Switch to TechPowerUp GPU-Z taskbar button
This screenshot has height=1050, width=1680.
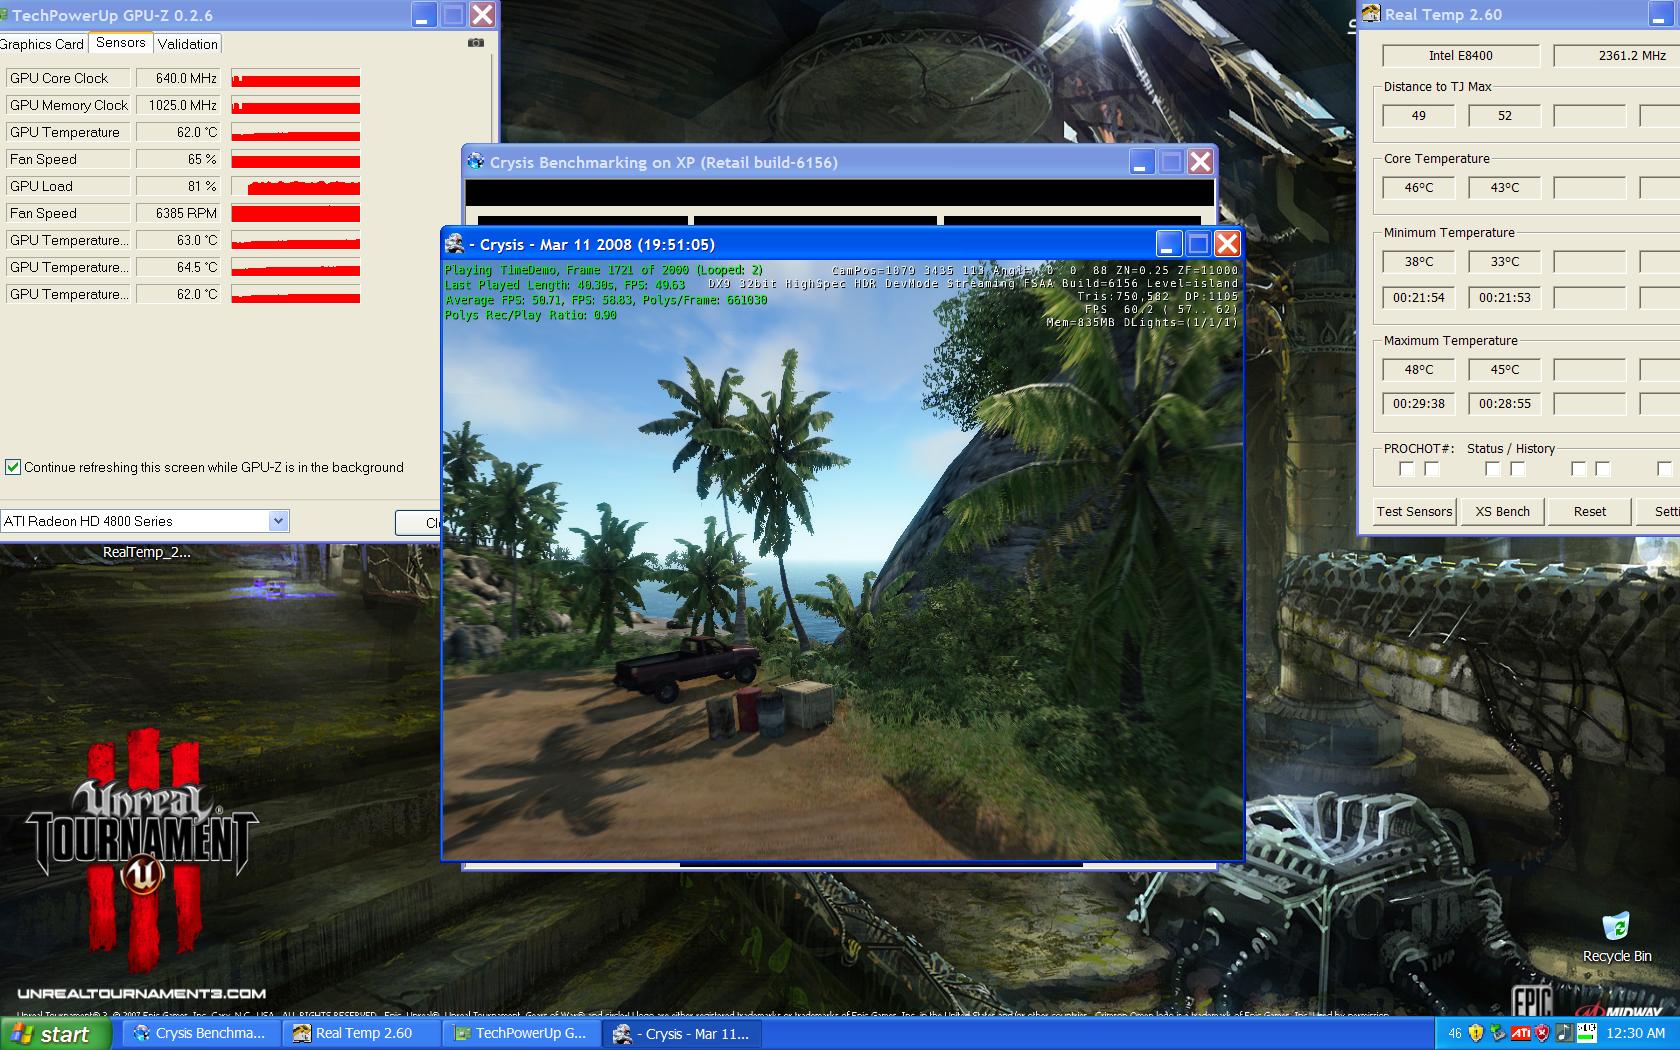point(522,1033)
